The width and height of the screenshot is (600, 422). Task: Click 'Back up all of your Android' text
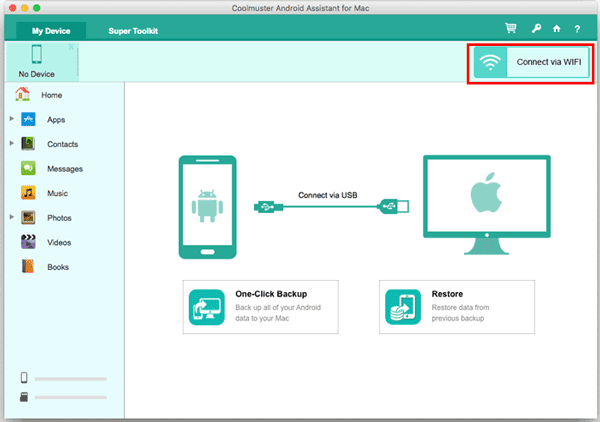click(x=278, y=307)
